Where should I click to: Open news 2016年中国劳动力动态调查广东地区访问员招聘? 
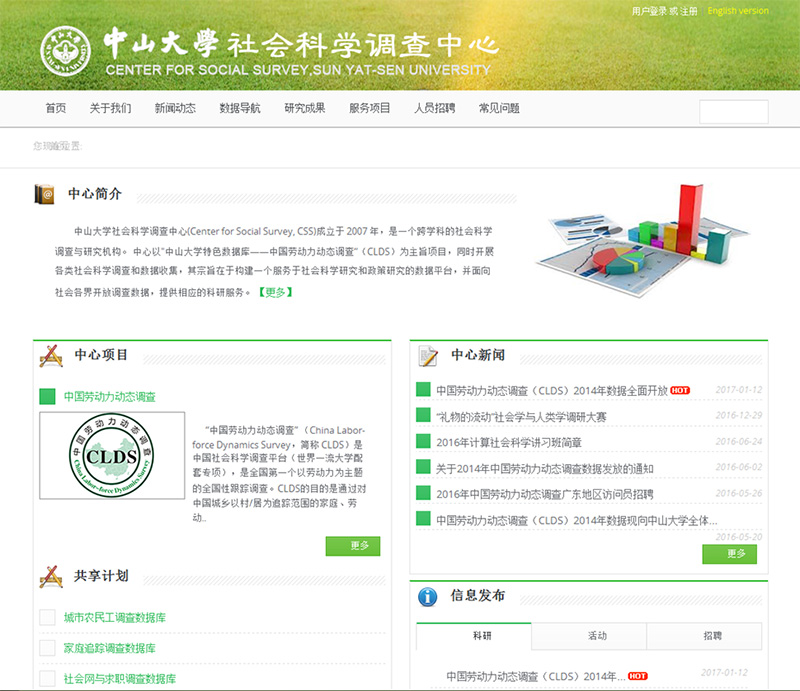coord(544,494)
